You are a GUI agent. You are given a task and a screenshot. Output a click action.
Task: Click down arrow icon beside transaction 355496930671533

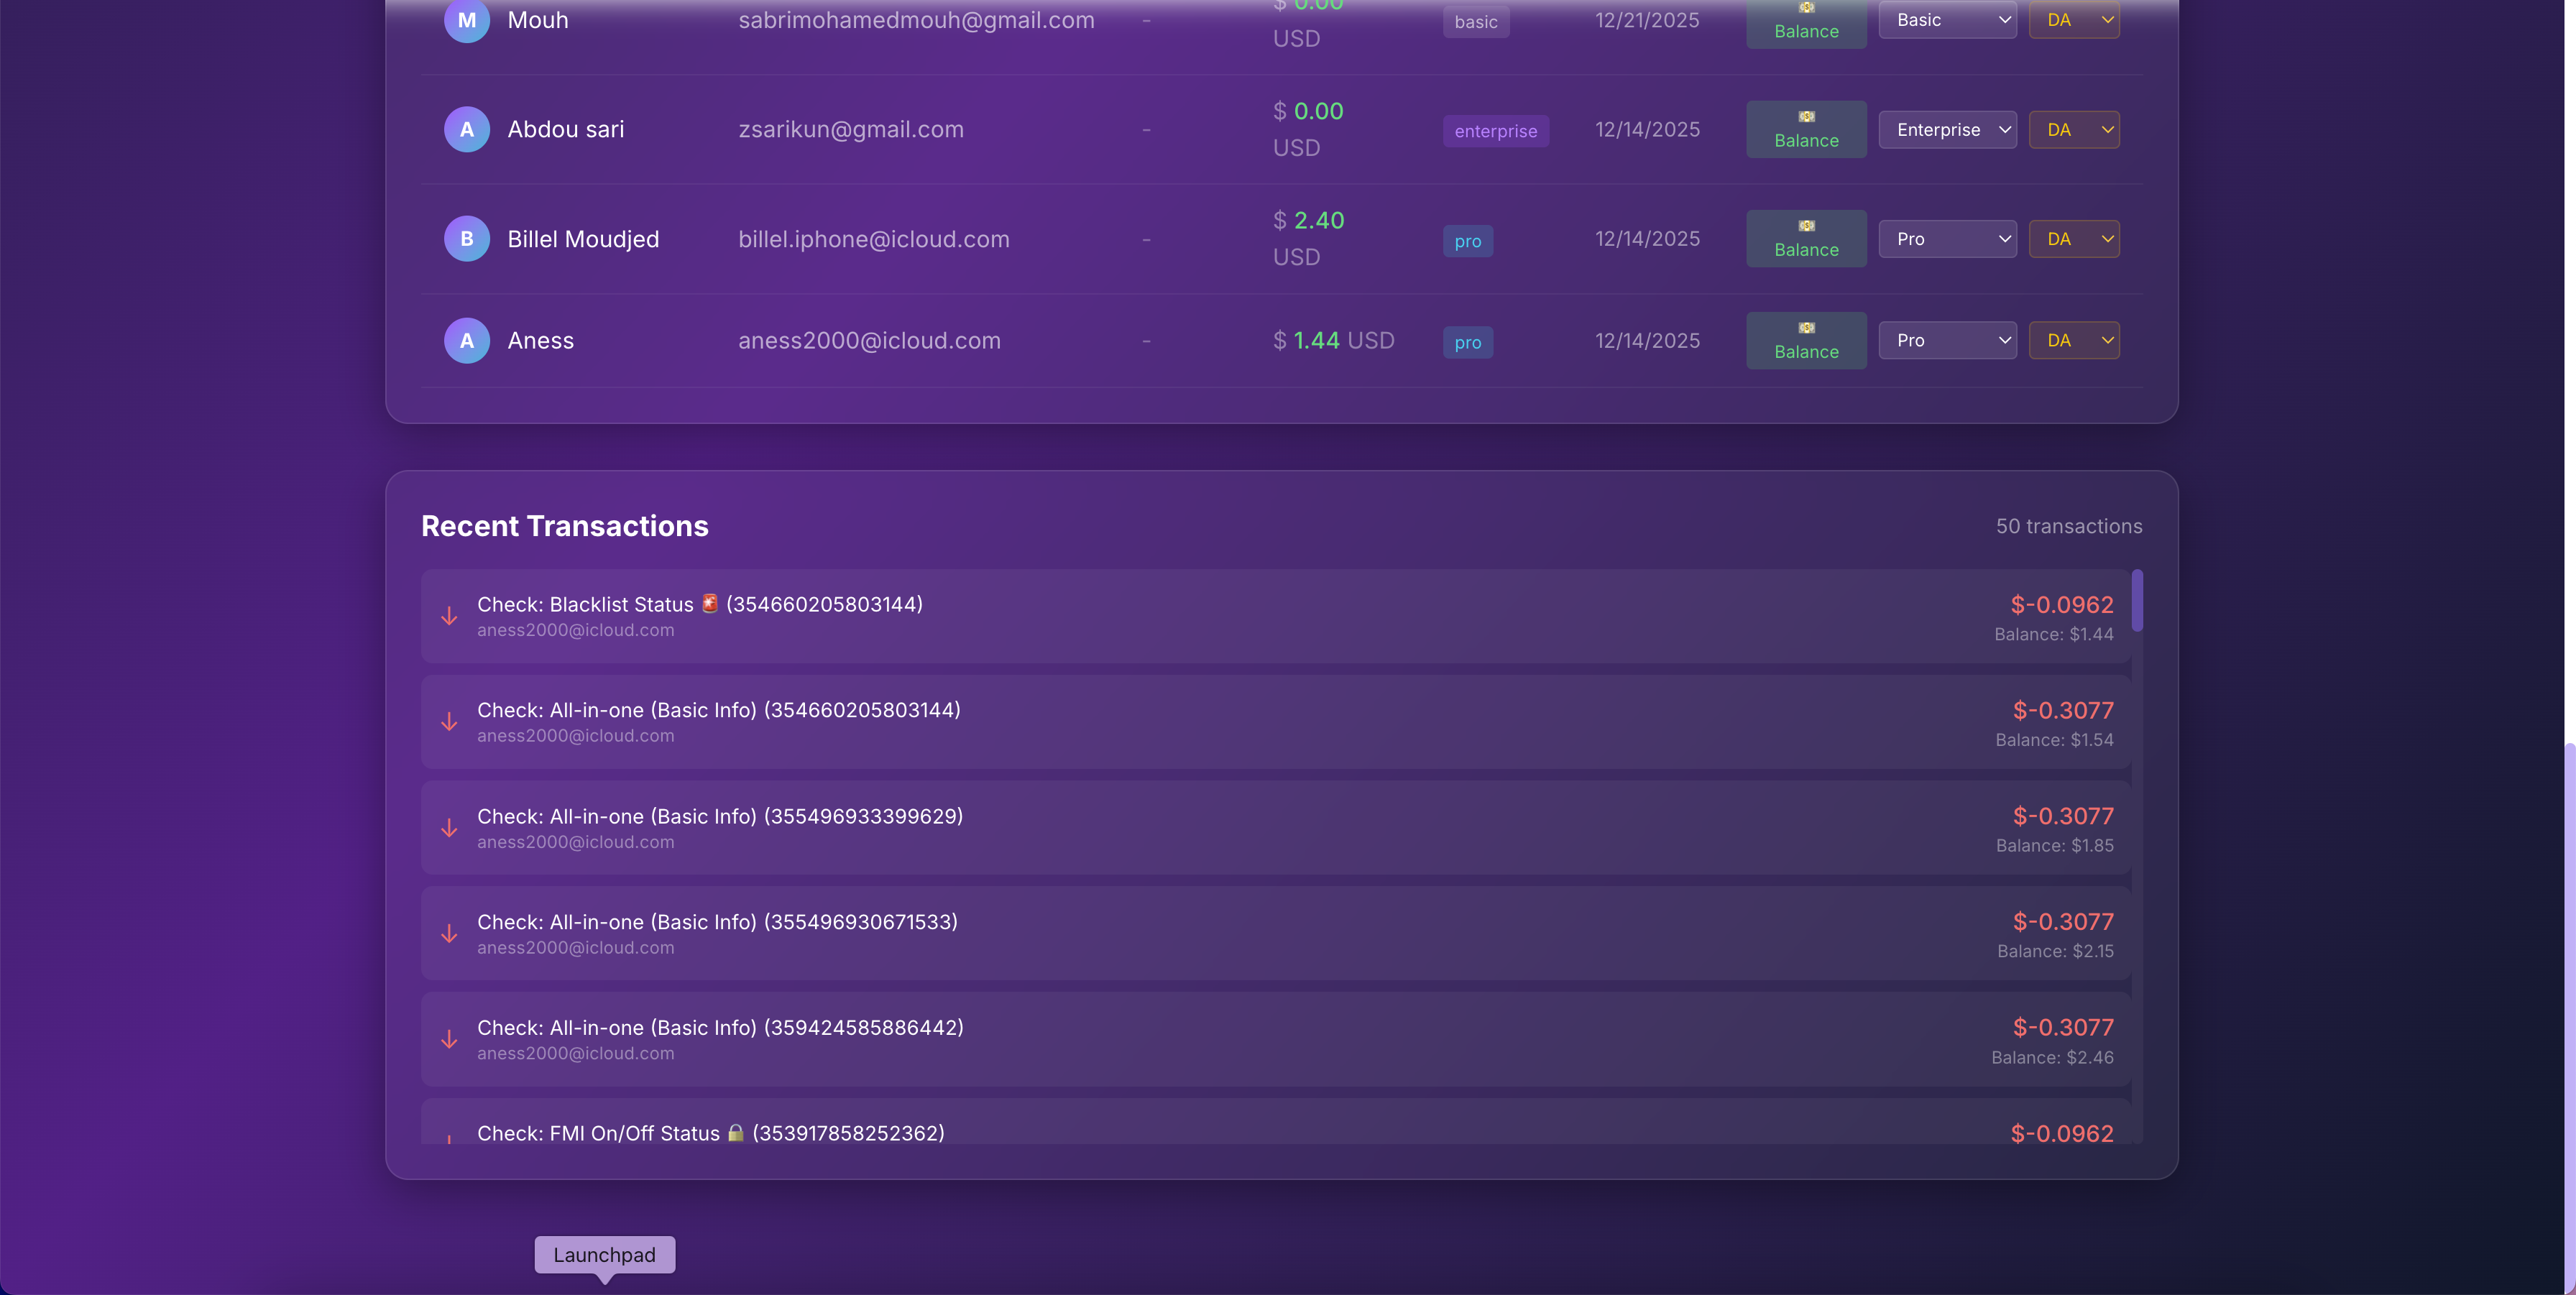[449, 933]
